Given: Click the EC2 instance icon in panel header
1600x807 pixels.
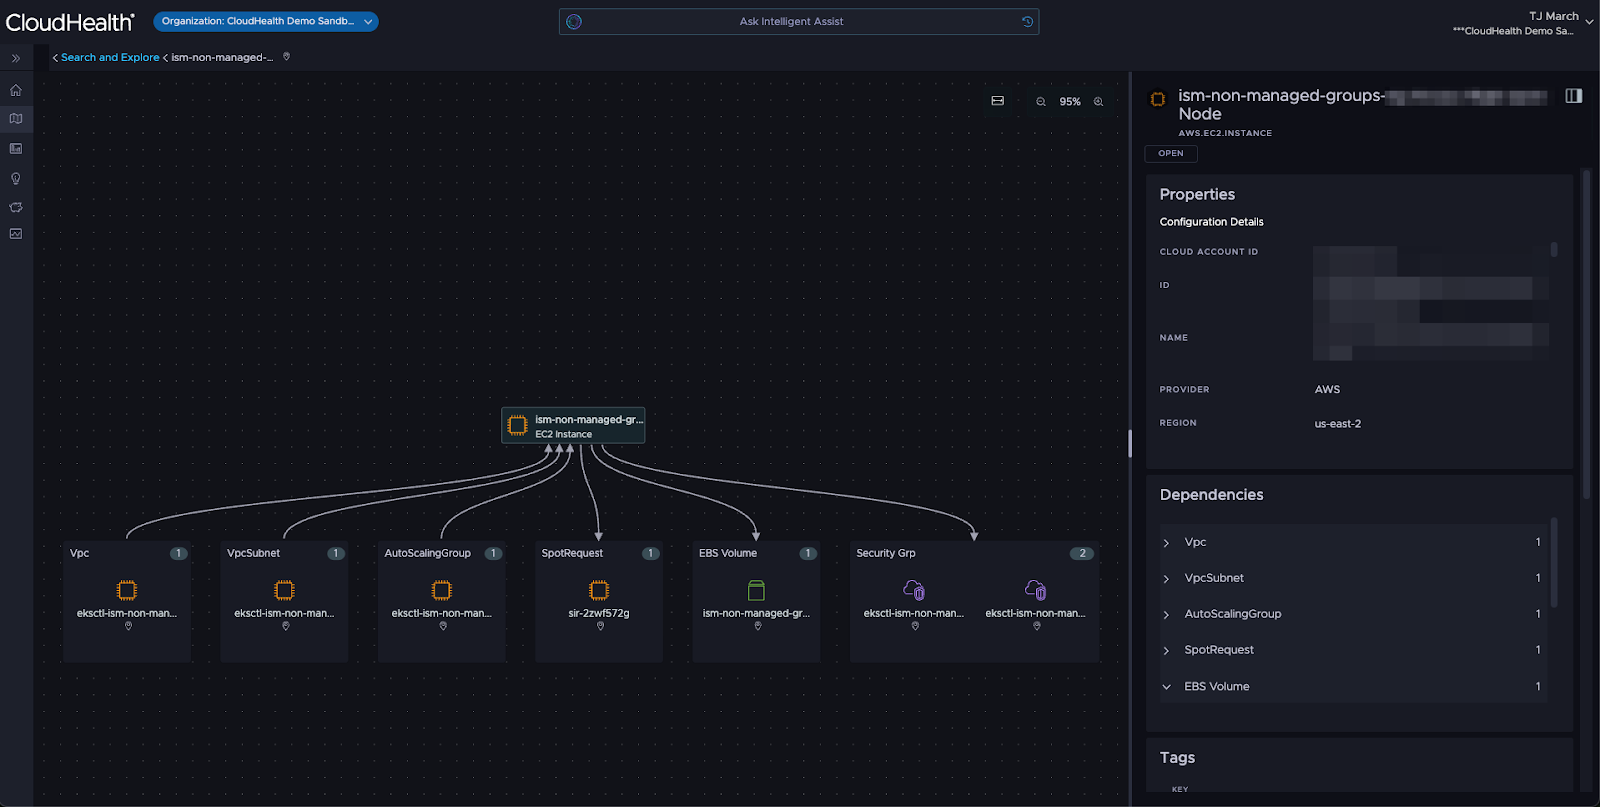Looking at the screenshot, I should tap(1158, 99).
